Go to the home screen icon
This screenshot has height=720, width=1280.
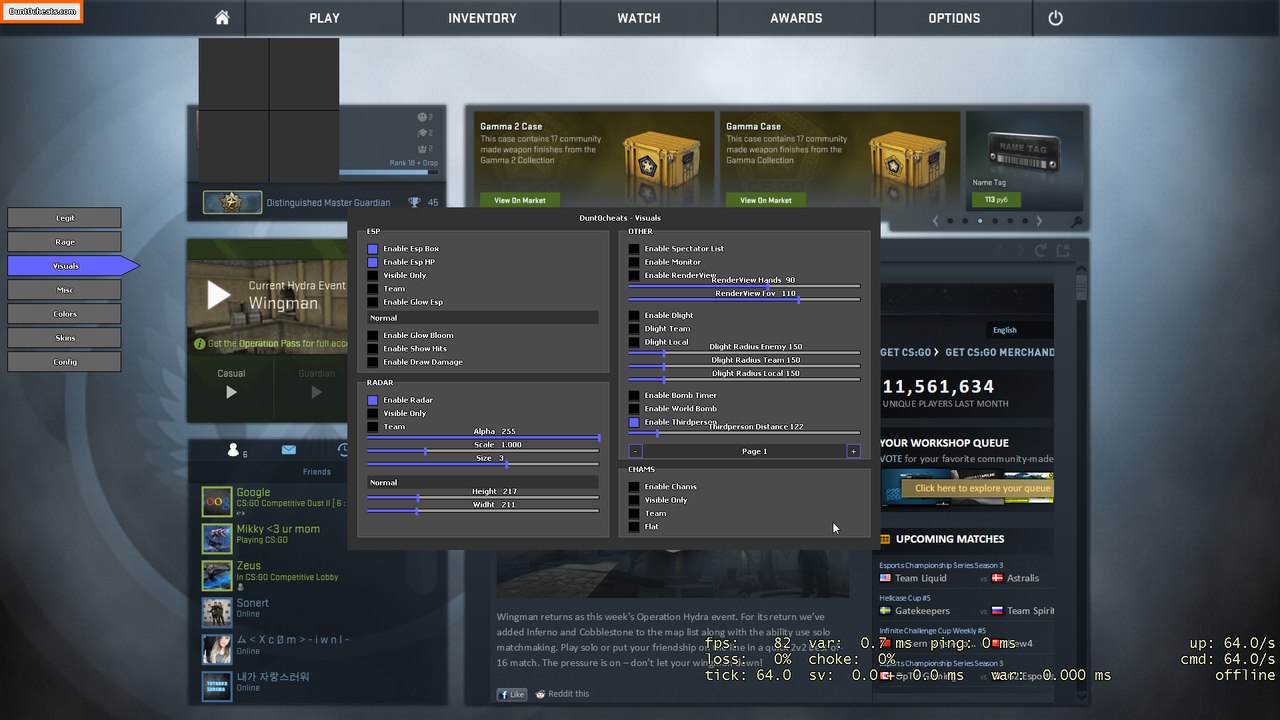(222, 18)
